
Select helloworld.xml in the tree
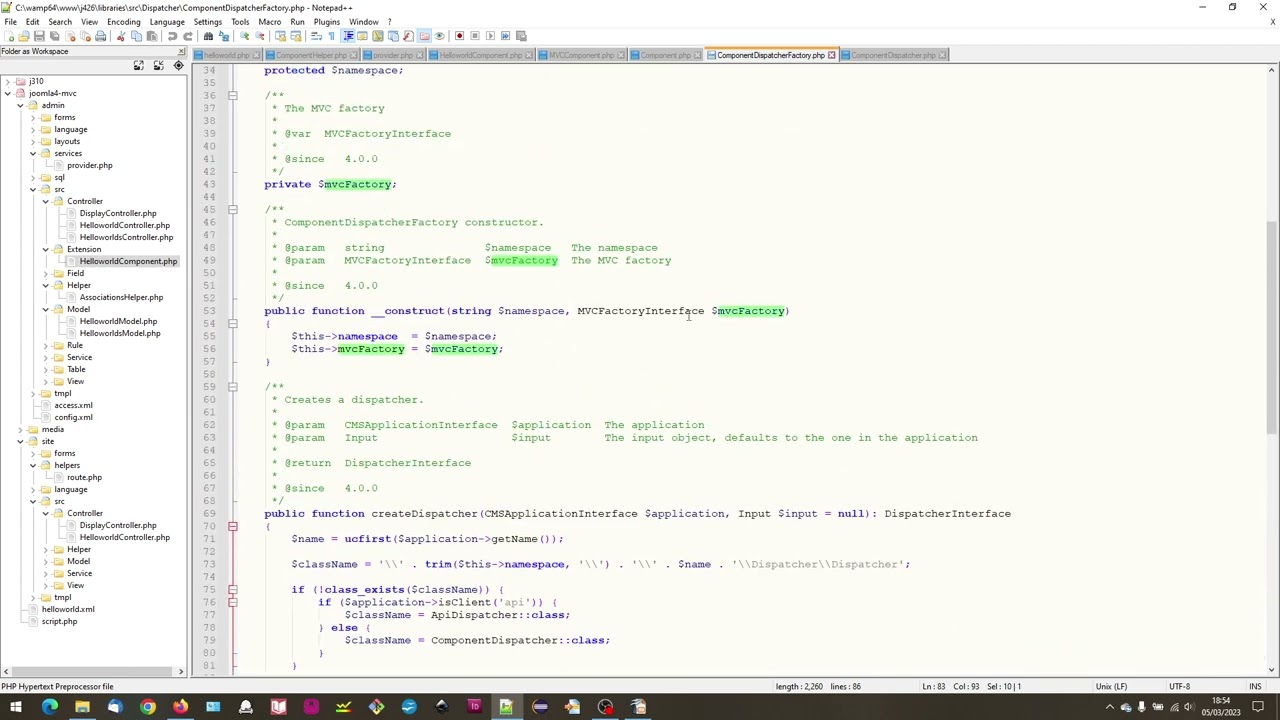(68, 609)
